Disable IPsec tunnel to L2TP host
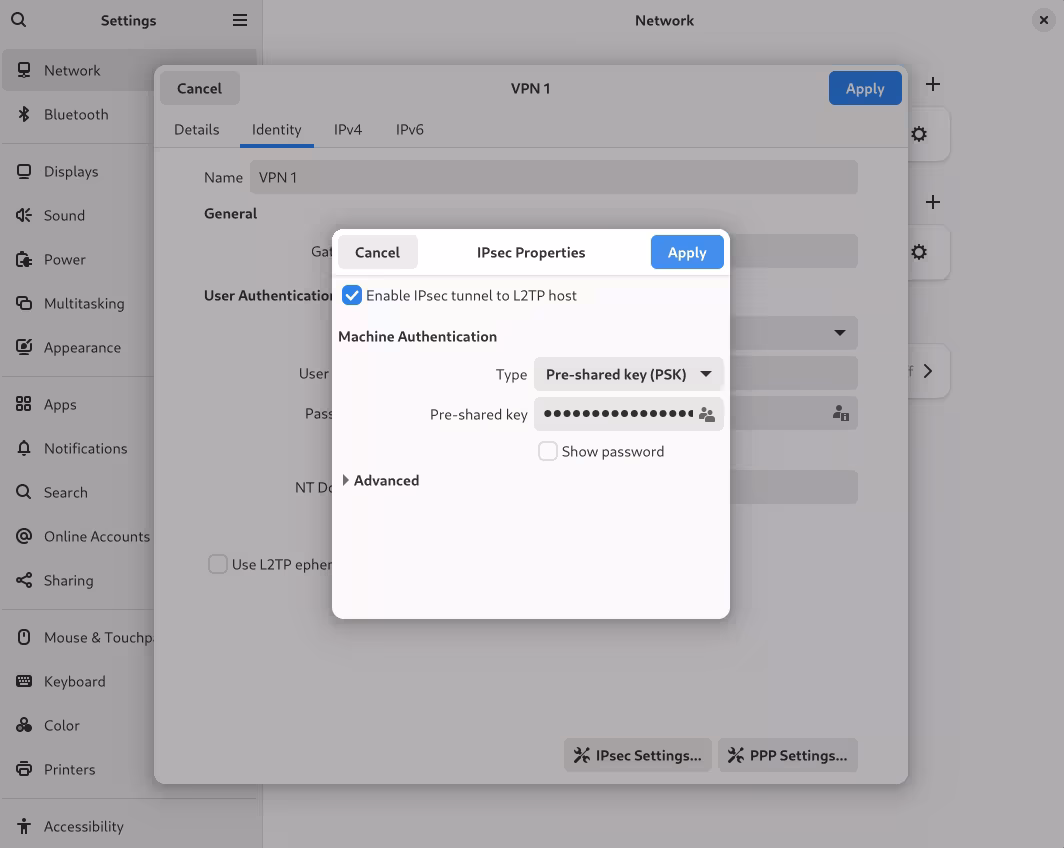Screen dimensions: 1064x848 point(351,295)
